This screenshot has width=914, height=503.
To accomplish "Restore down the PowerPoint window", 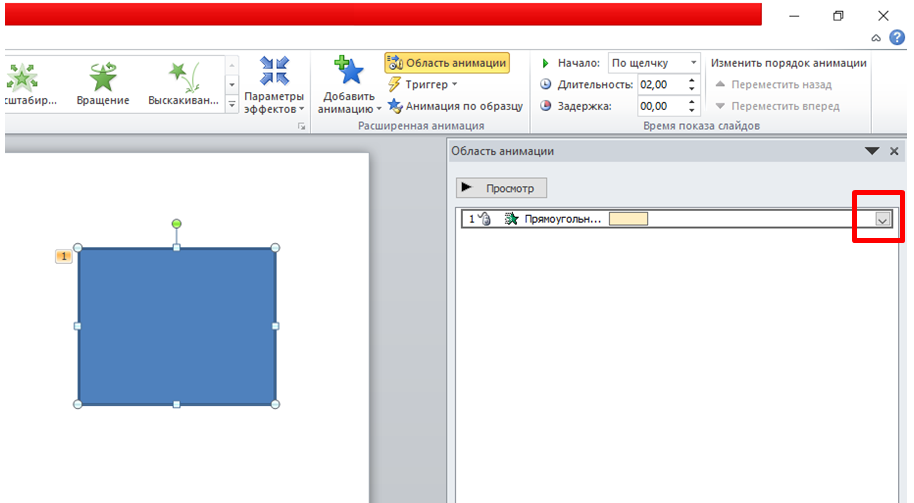I will click(x=838, y=16).
